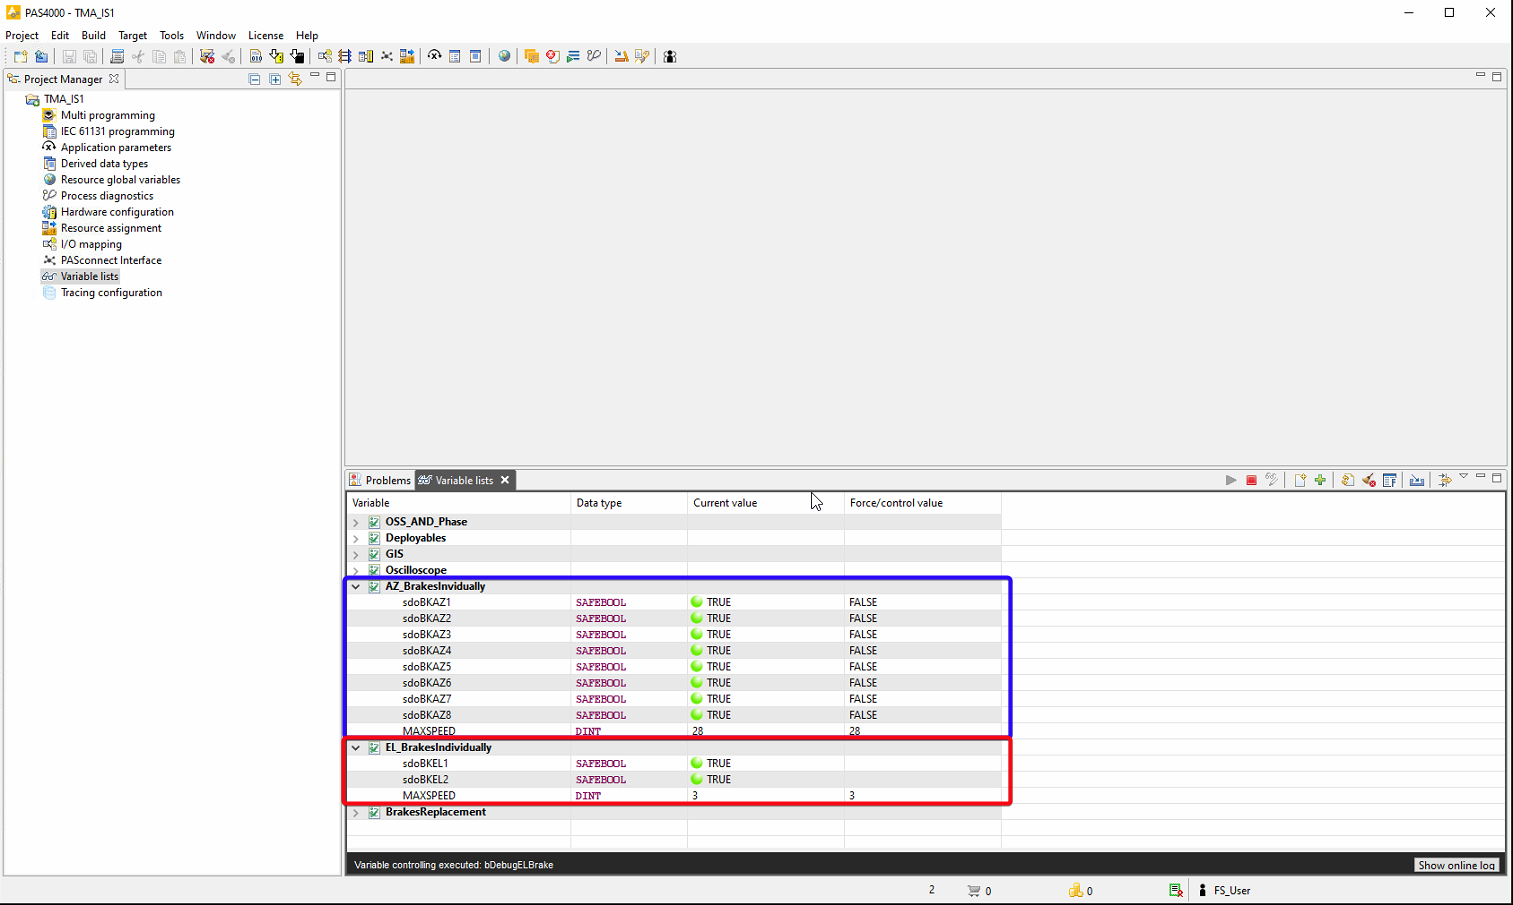This screenshot has width=1513, height=905.
Task: Open the Project menu
Action: 22,35
